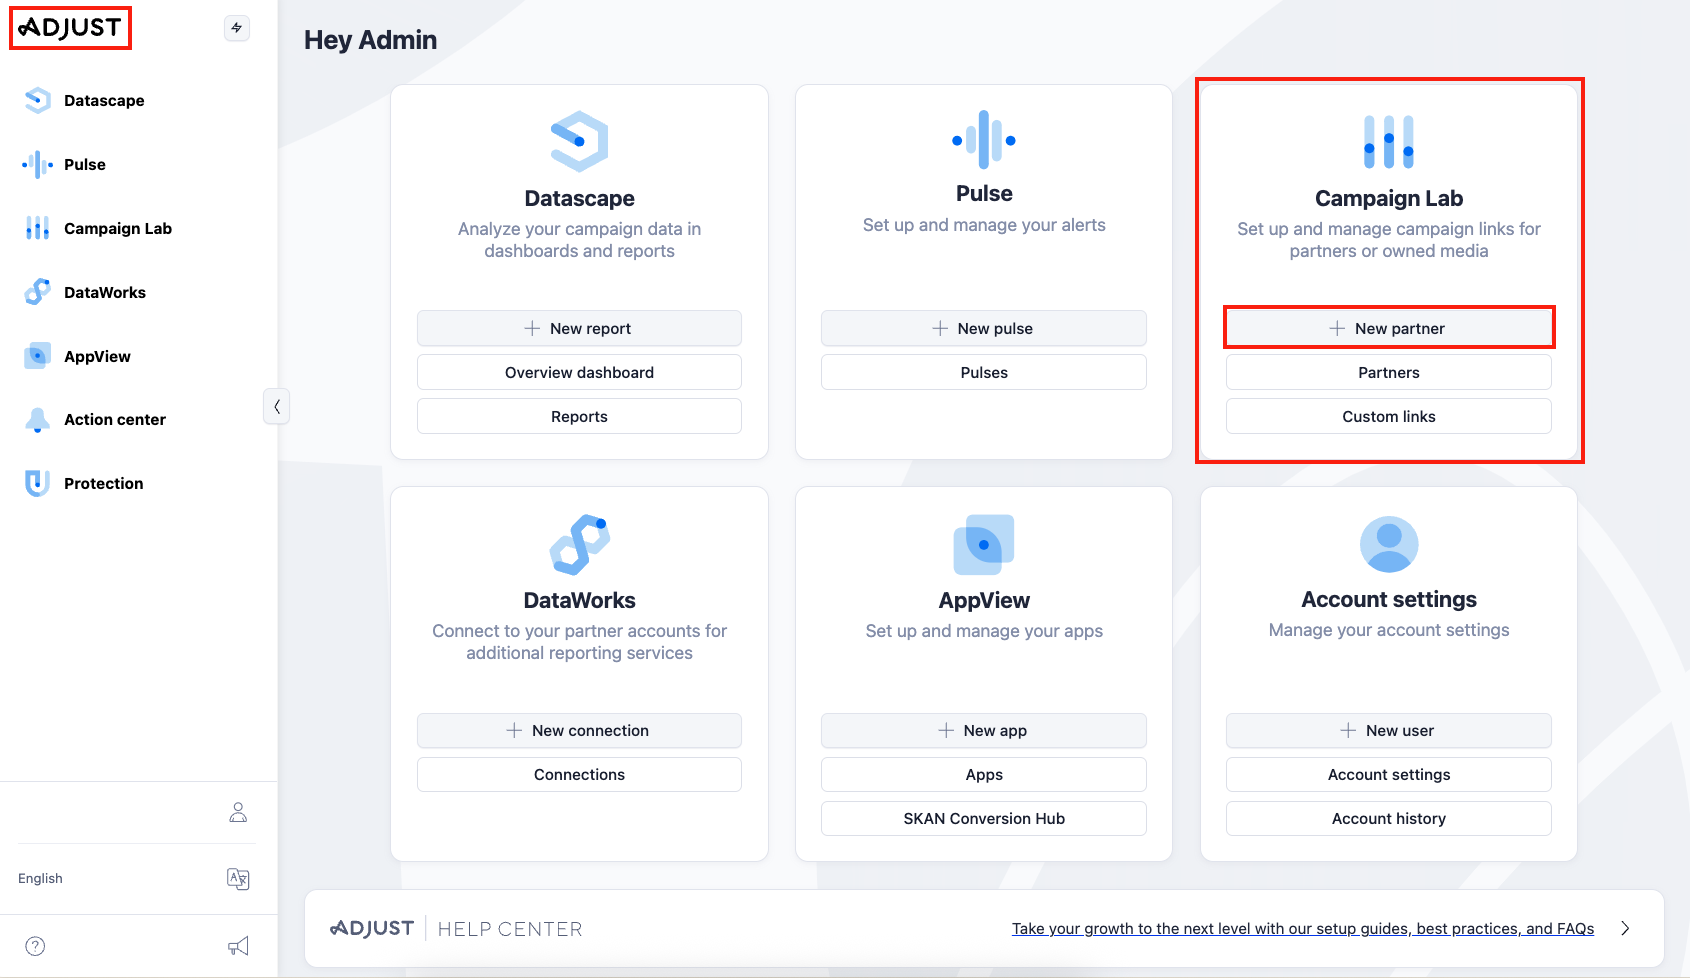Click the New connection button

[x=579, y=730]
